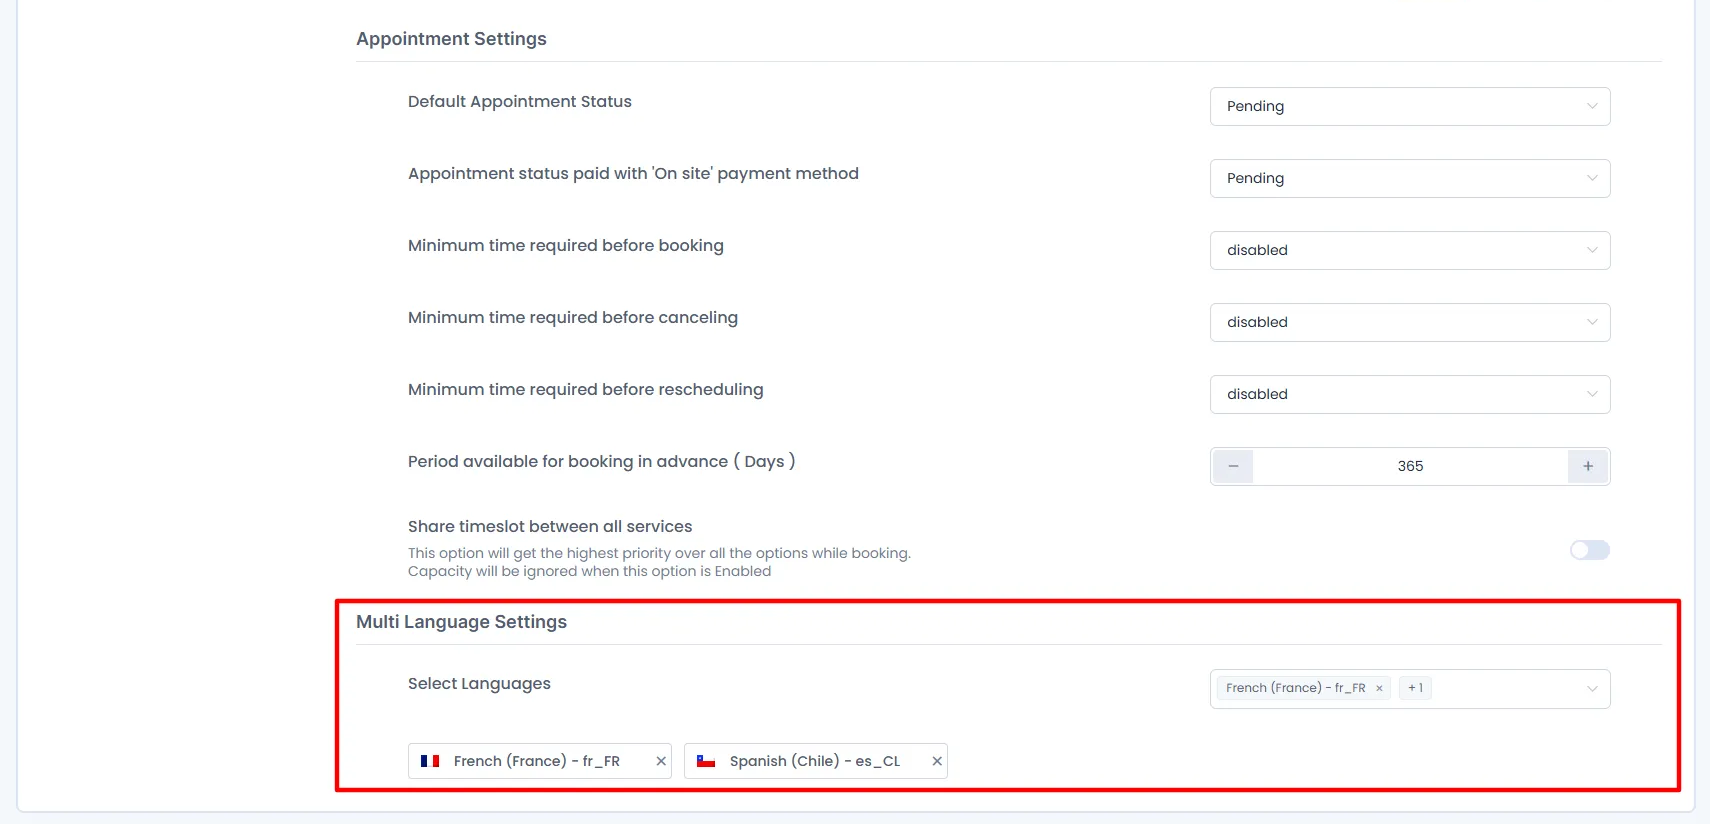Remove French (France) tag inside language dropdown
The width and height of the screenshot is (1710, 824).
[x=1379, y=688]
